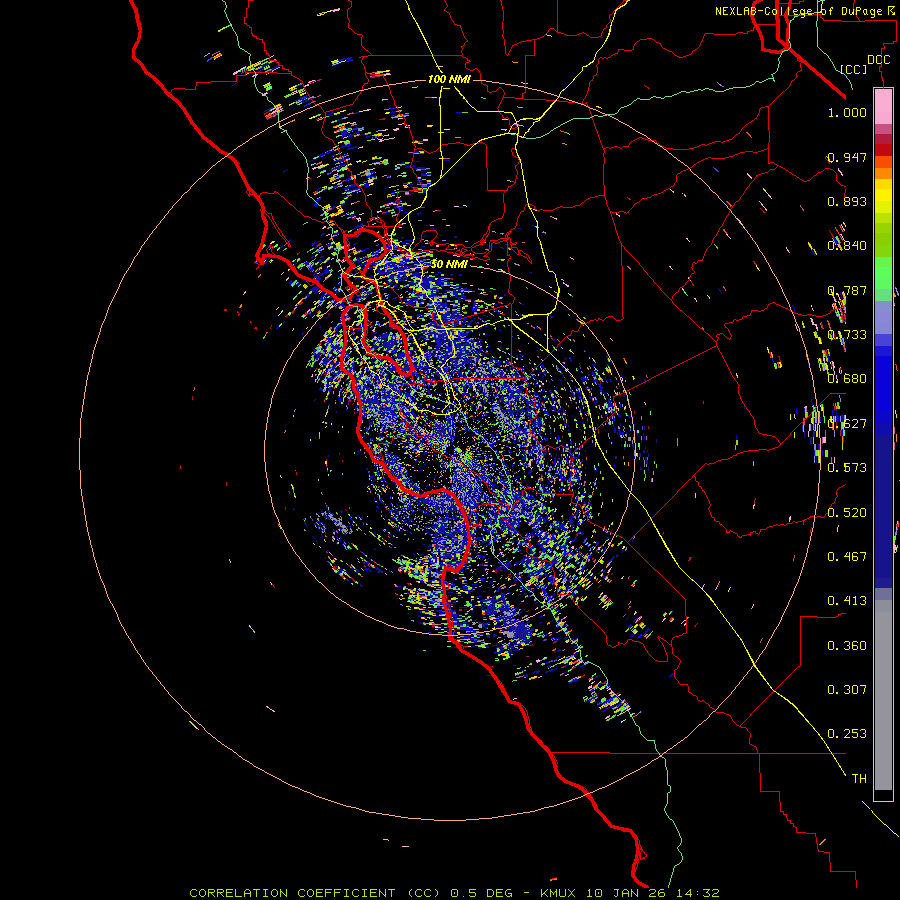Viewport: 900px width, 900px height.
Task: Pick the pink top segment of color bar
Action: (x=883, y=107)
